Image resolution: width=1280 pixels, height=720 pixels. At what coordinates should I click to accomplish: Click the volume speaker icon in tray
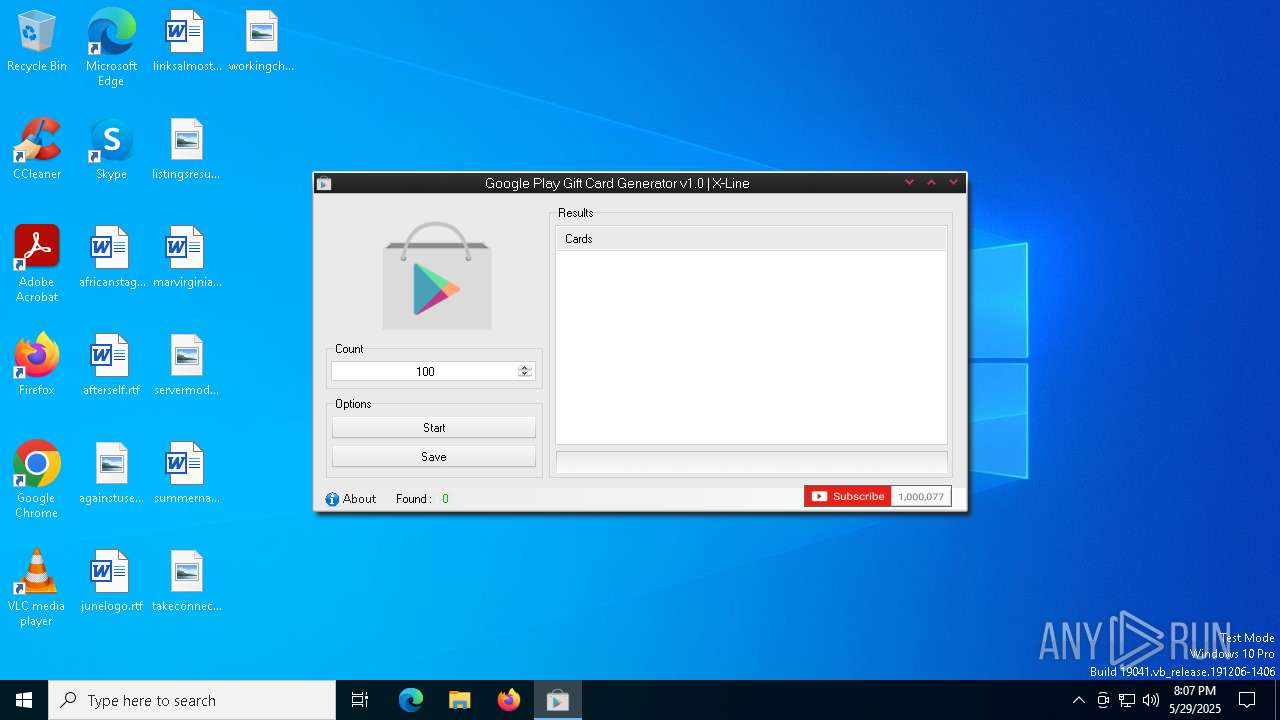point(1151,700)
